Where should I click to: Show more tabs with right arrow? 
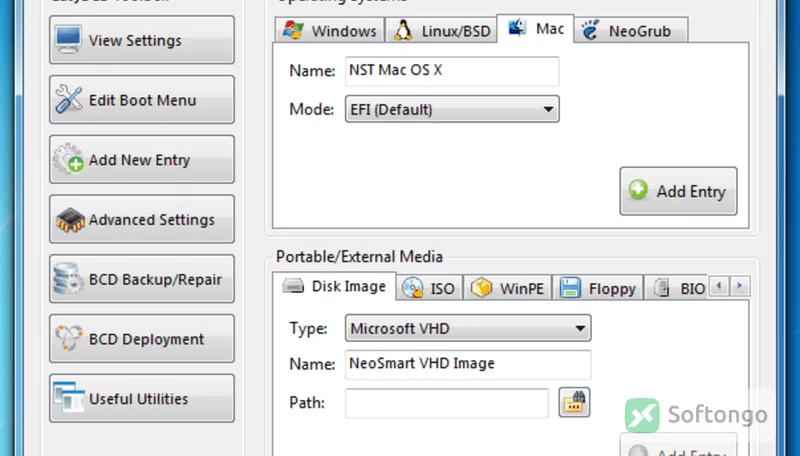coord(740,286)
